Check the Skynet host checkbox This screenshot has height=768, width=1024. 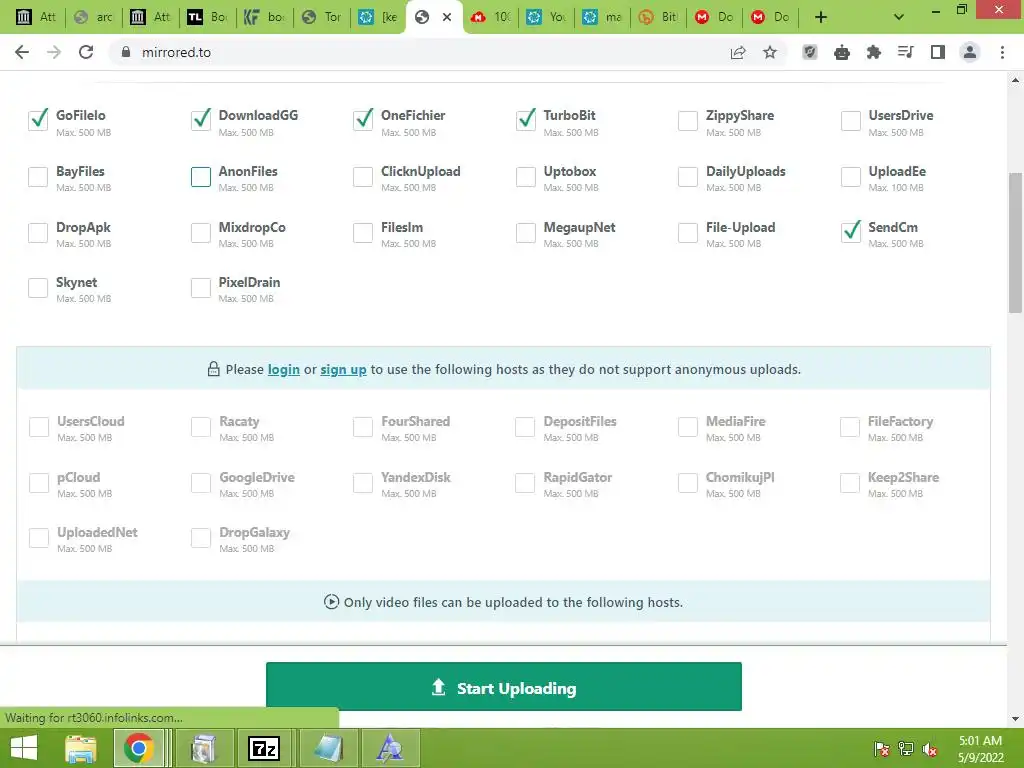(x=38, y=287)
